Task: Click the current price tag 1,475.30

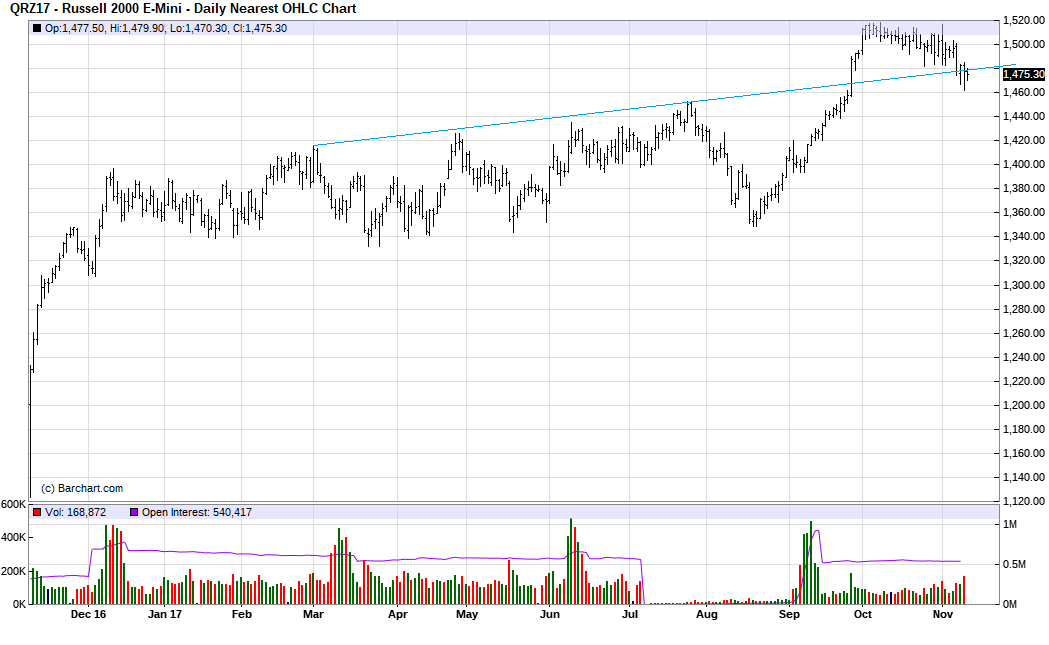Action: tap(1024, 74)
